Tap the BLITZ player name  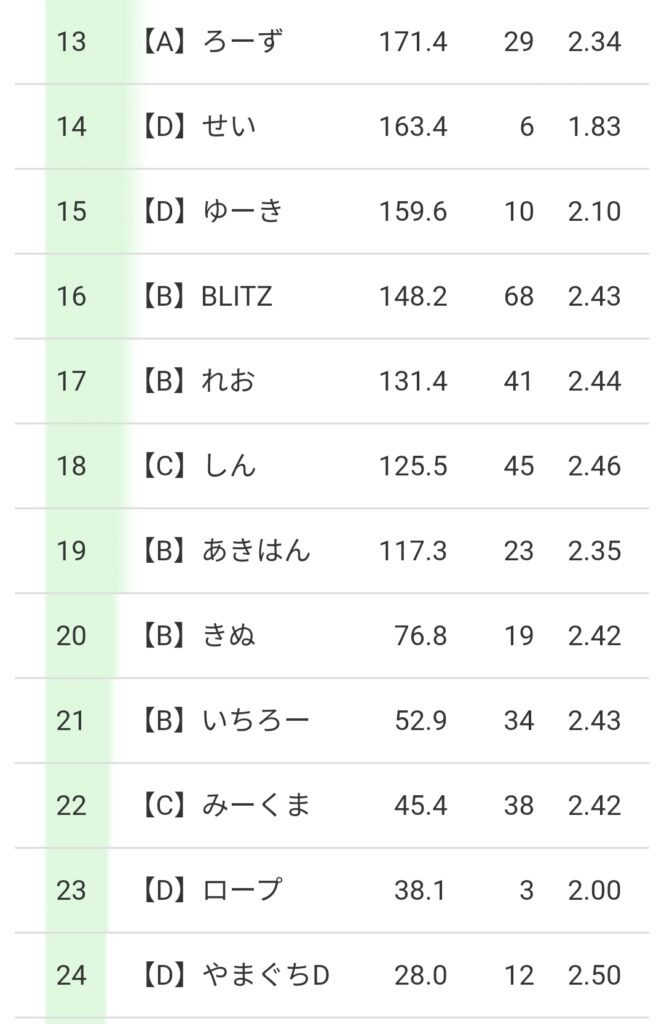pyautogui.click(x=236, y=297)
